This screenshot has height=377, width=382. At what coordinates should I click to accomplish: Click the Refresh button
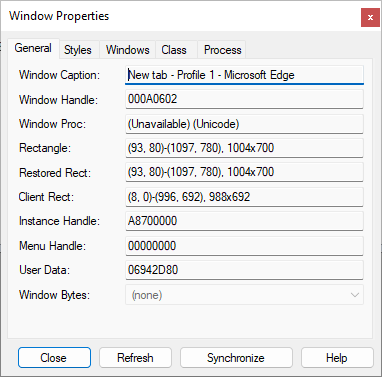[x=135, y=358]
